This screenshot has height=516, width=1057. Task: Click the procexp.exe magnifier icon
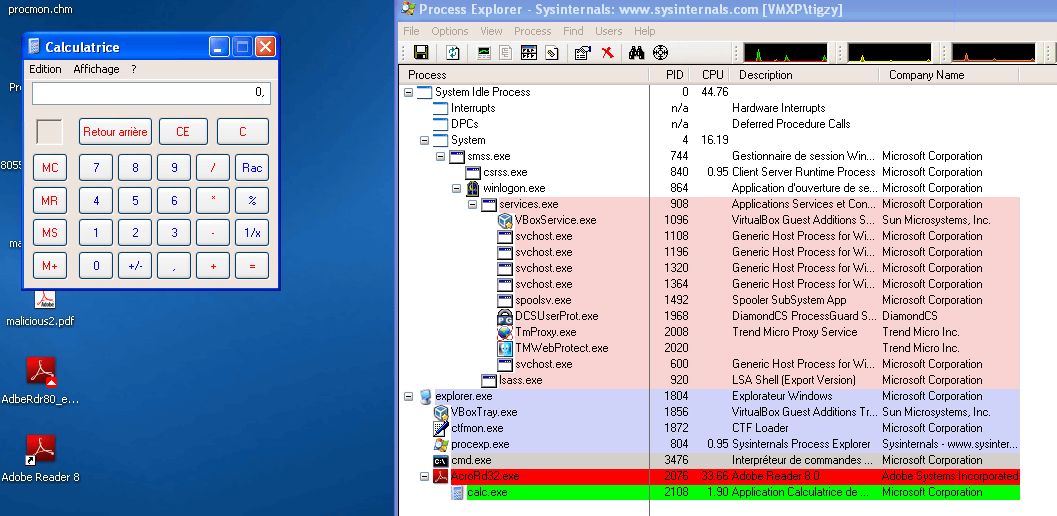tap(441, 444)
